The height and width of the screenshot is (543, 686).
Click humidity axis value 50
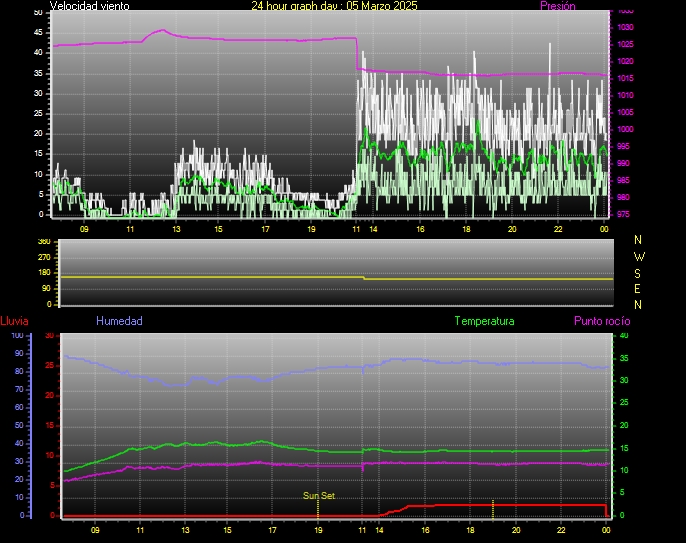pyautogui.click(x=19, y=426)
